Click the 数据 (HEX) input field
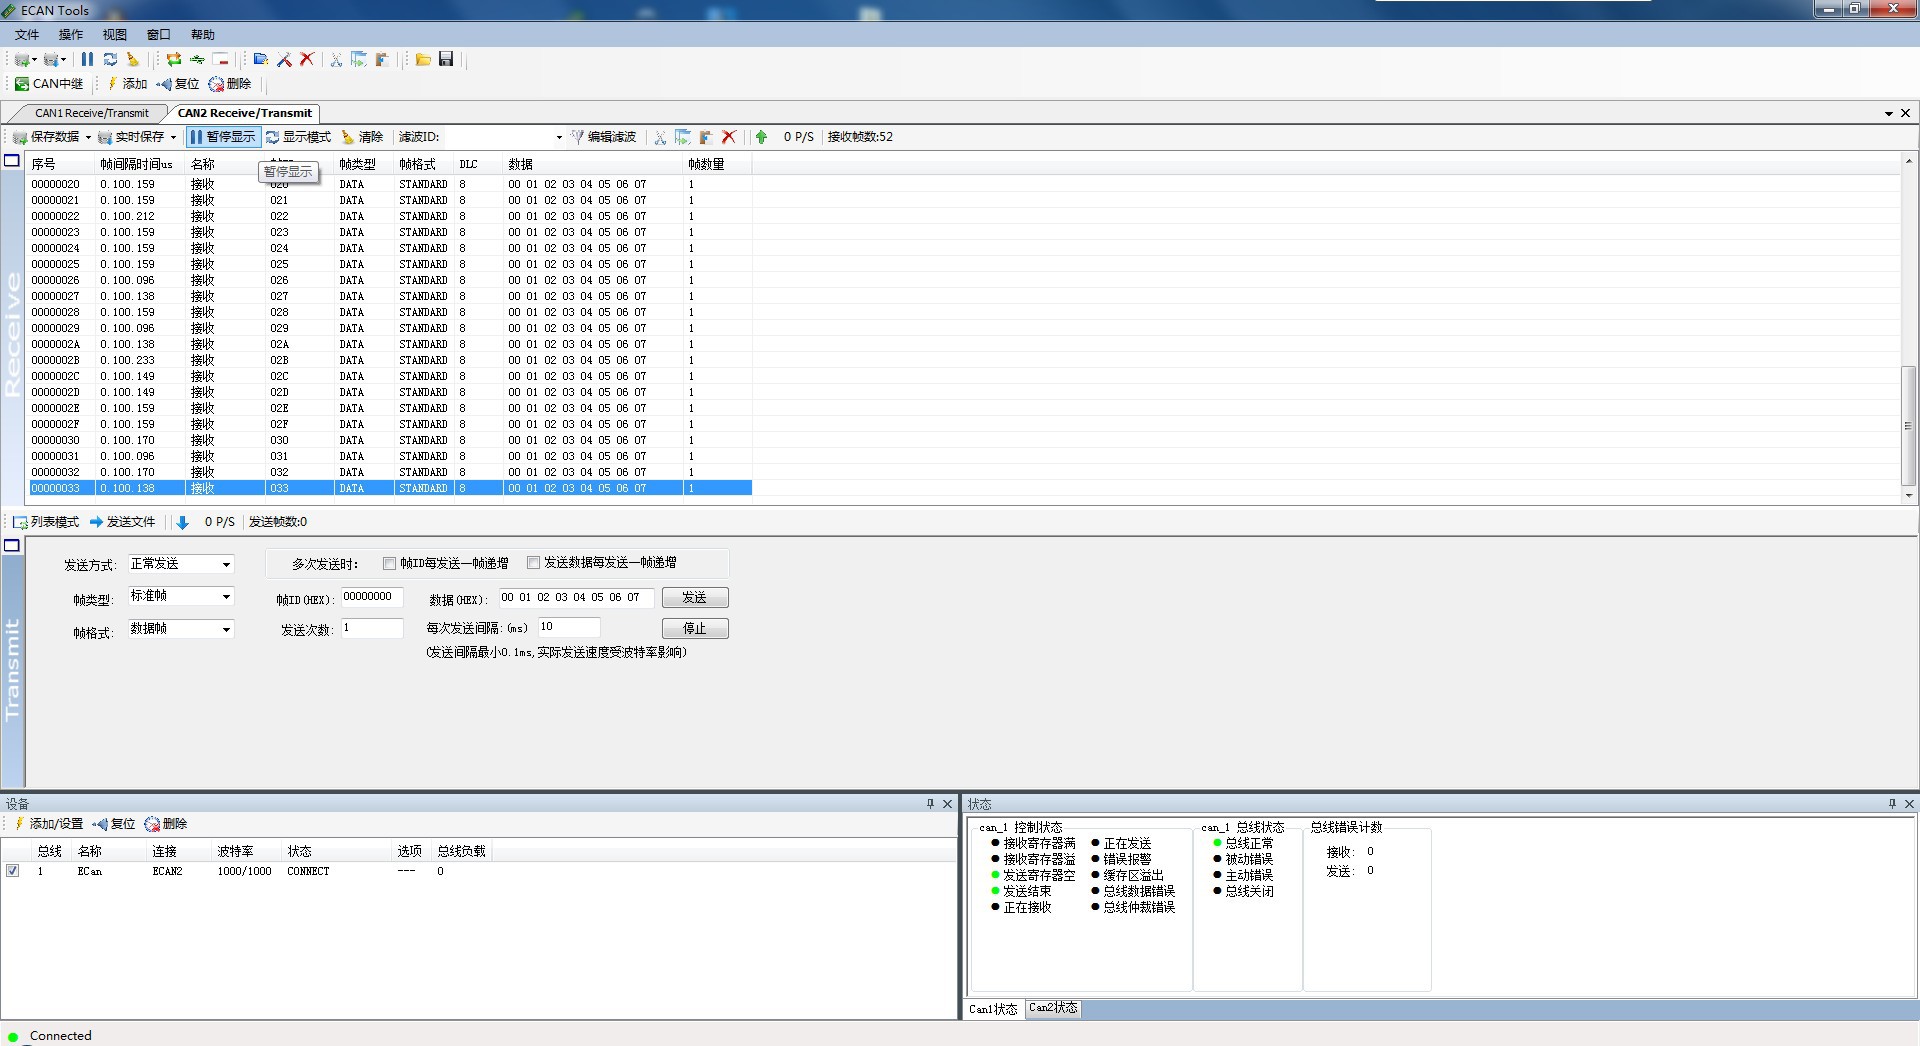 (x=577, y=597)
